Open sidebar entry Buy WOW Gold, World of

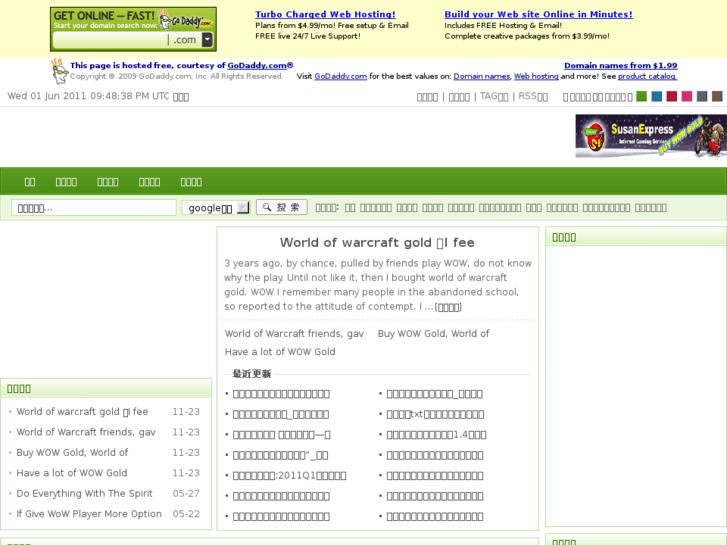tap(72, 453)
